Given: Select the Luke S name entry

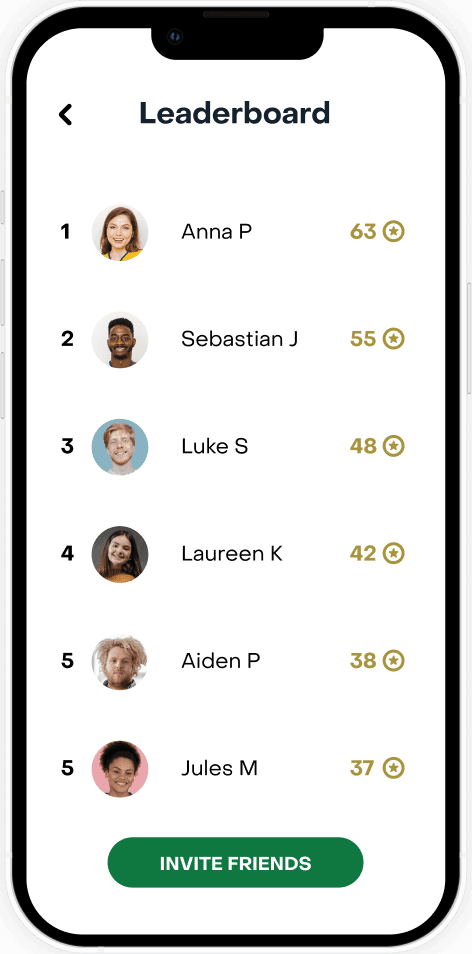Looking at the screenshot, I should coord(215,446).
